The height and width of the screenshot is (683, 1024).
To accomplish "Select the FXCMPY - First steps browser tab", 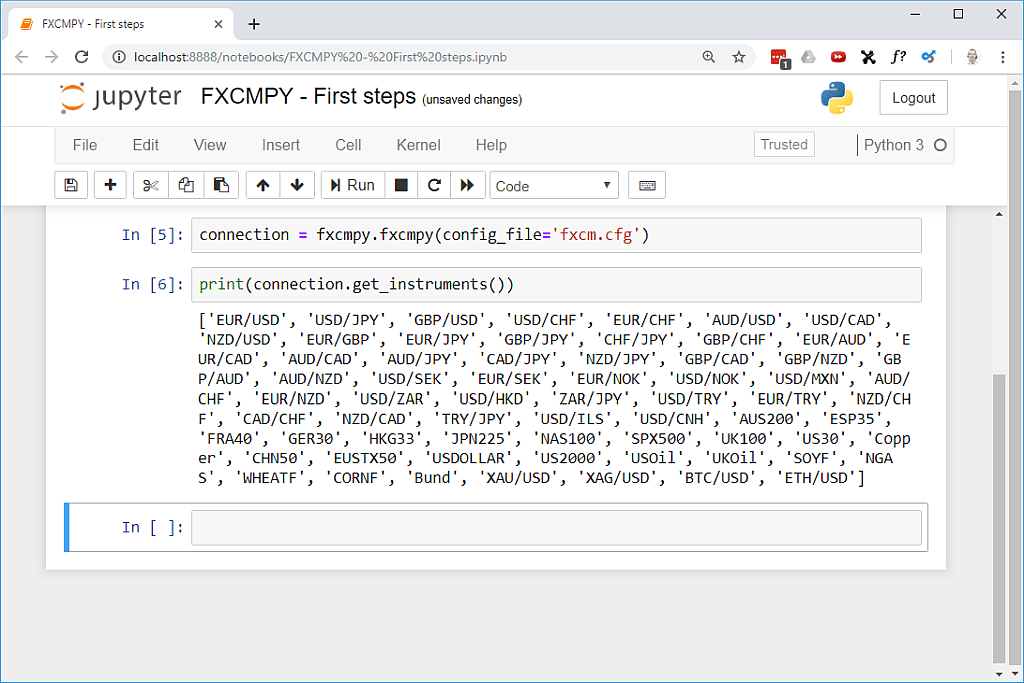I will tap(121, 24).
